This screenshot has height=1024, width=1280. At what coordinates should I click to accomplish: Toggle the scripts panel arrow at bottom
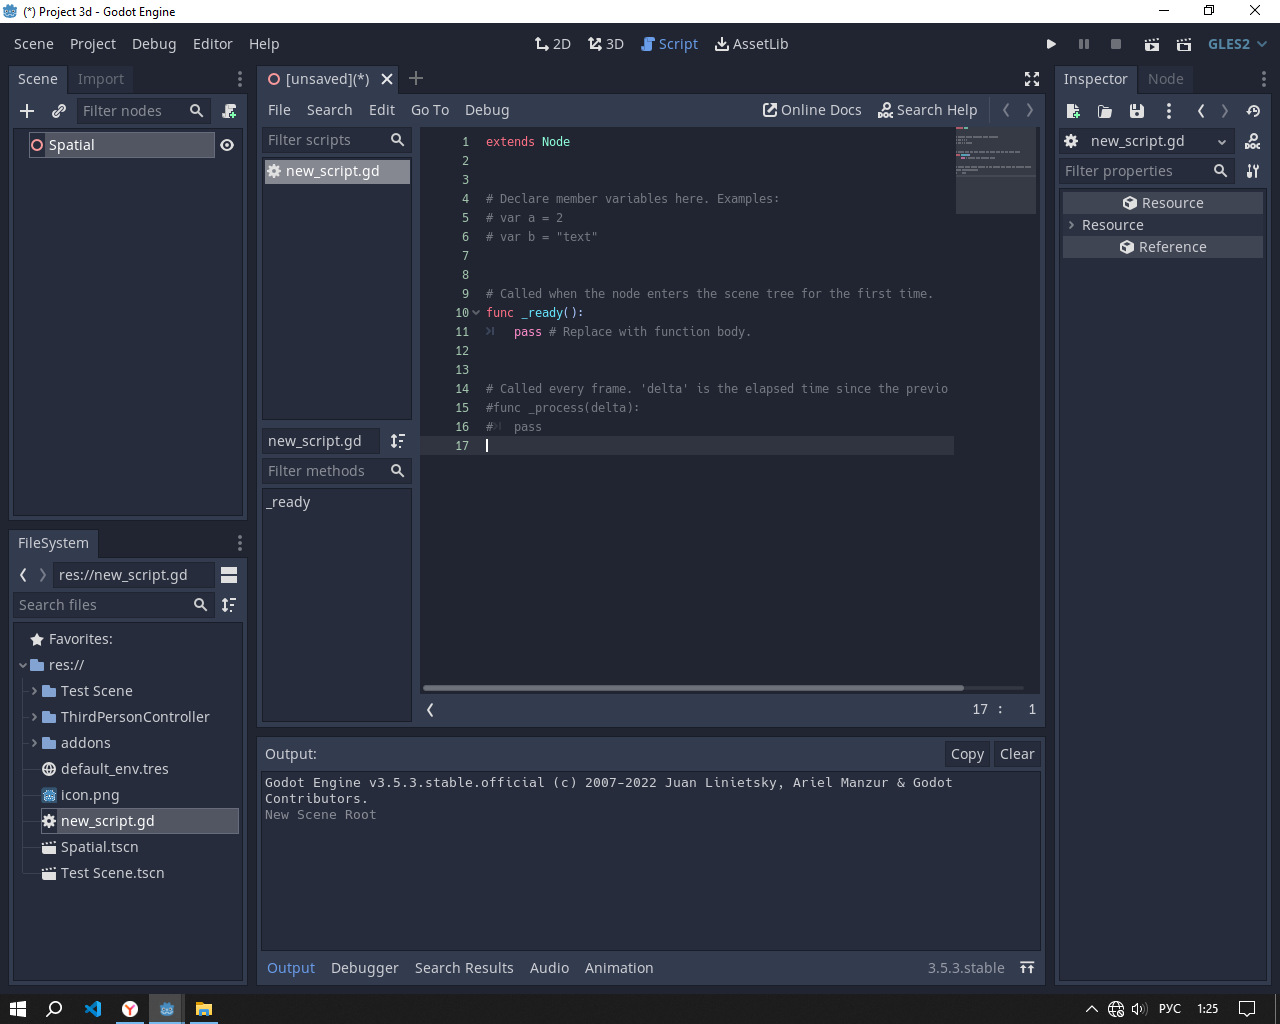coord(430,710)
